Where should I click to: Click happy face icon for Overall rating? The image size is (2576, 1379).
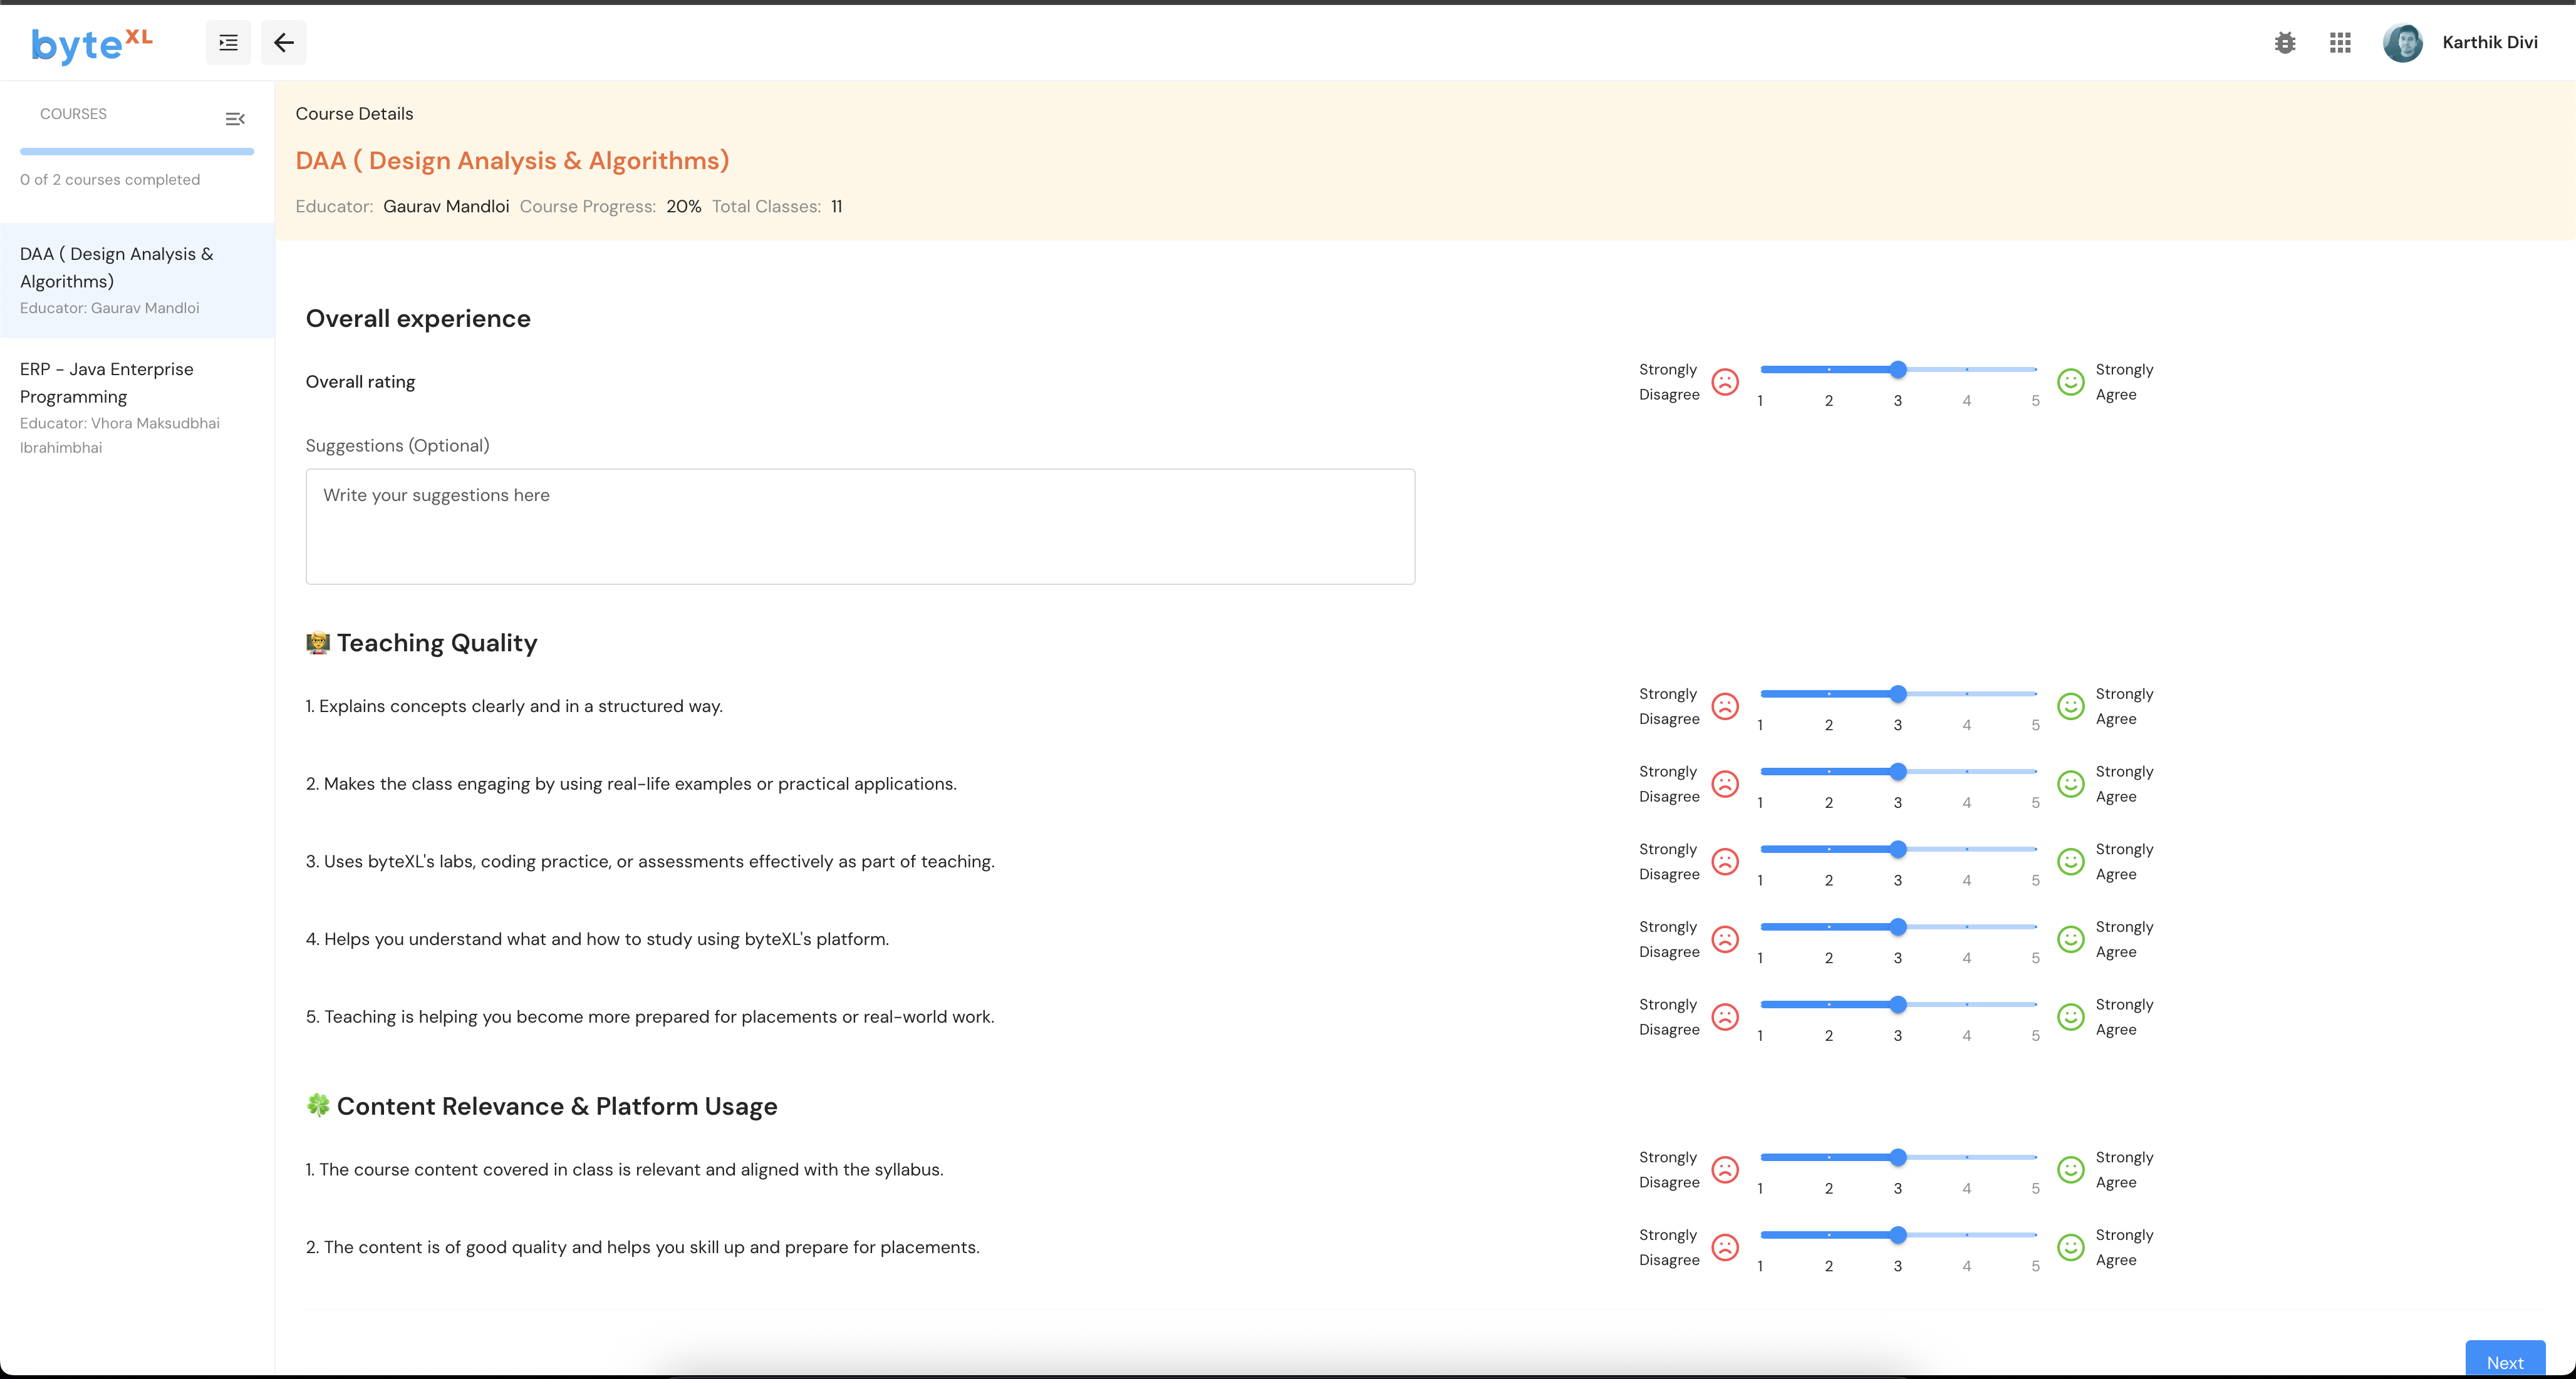click(x=2070, y=382)
